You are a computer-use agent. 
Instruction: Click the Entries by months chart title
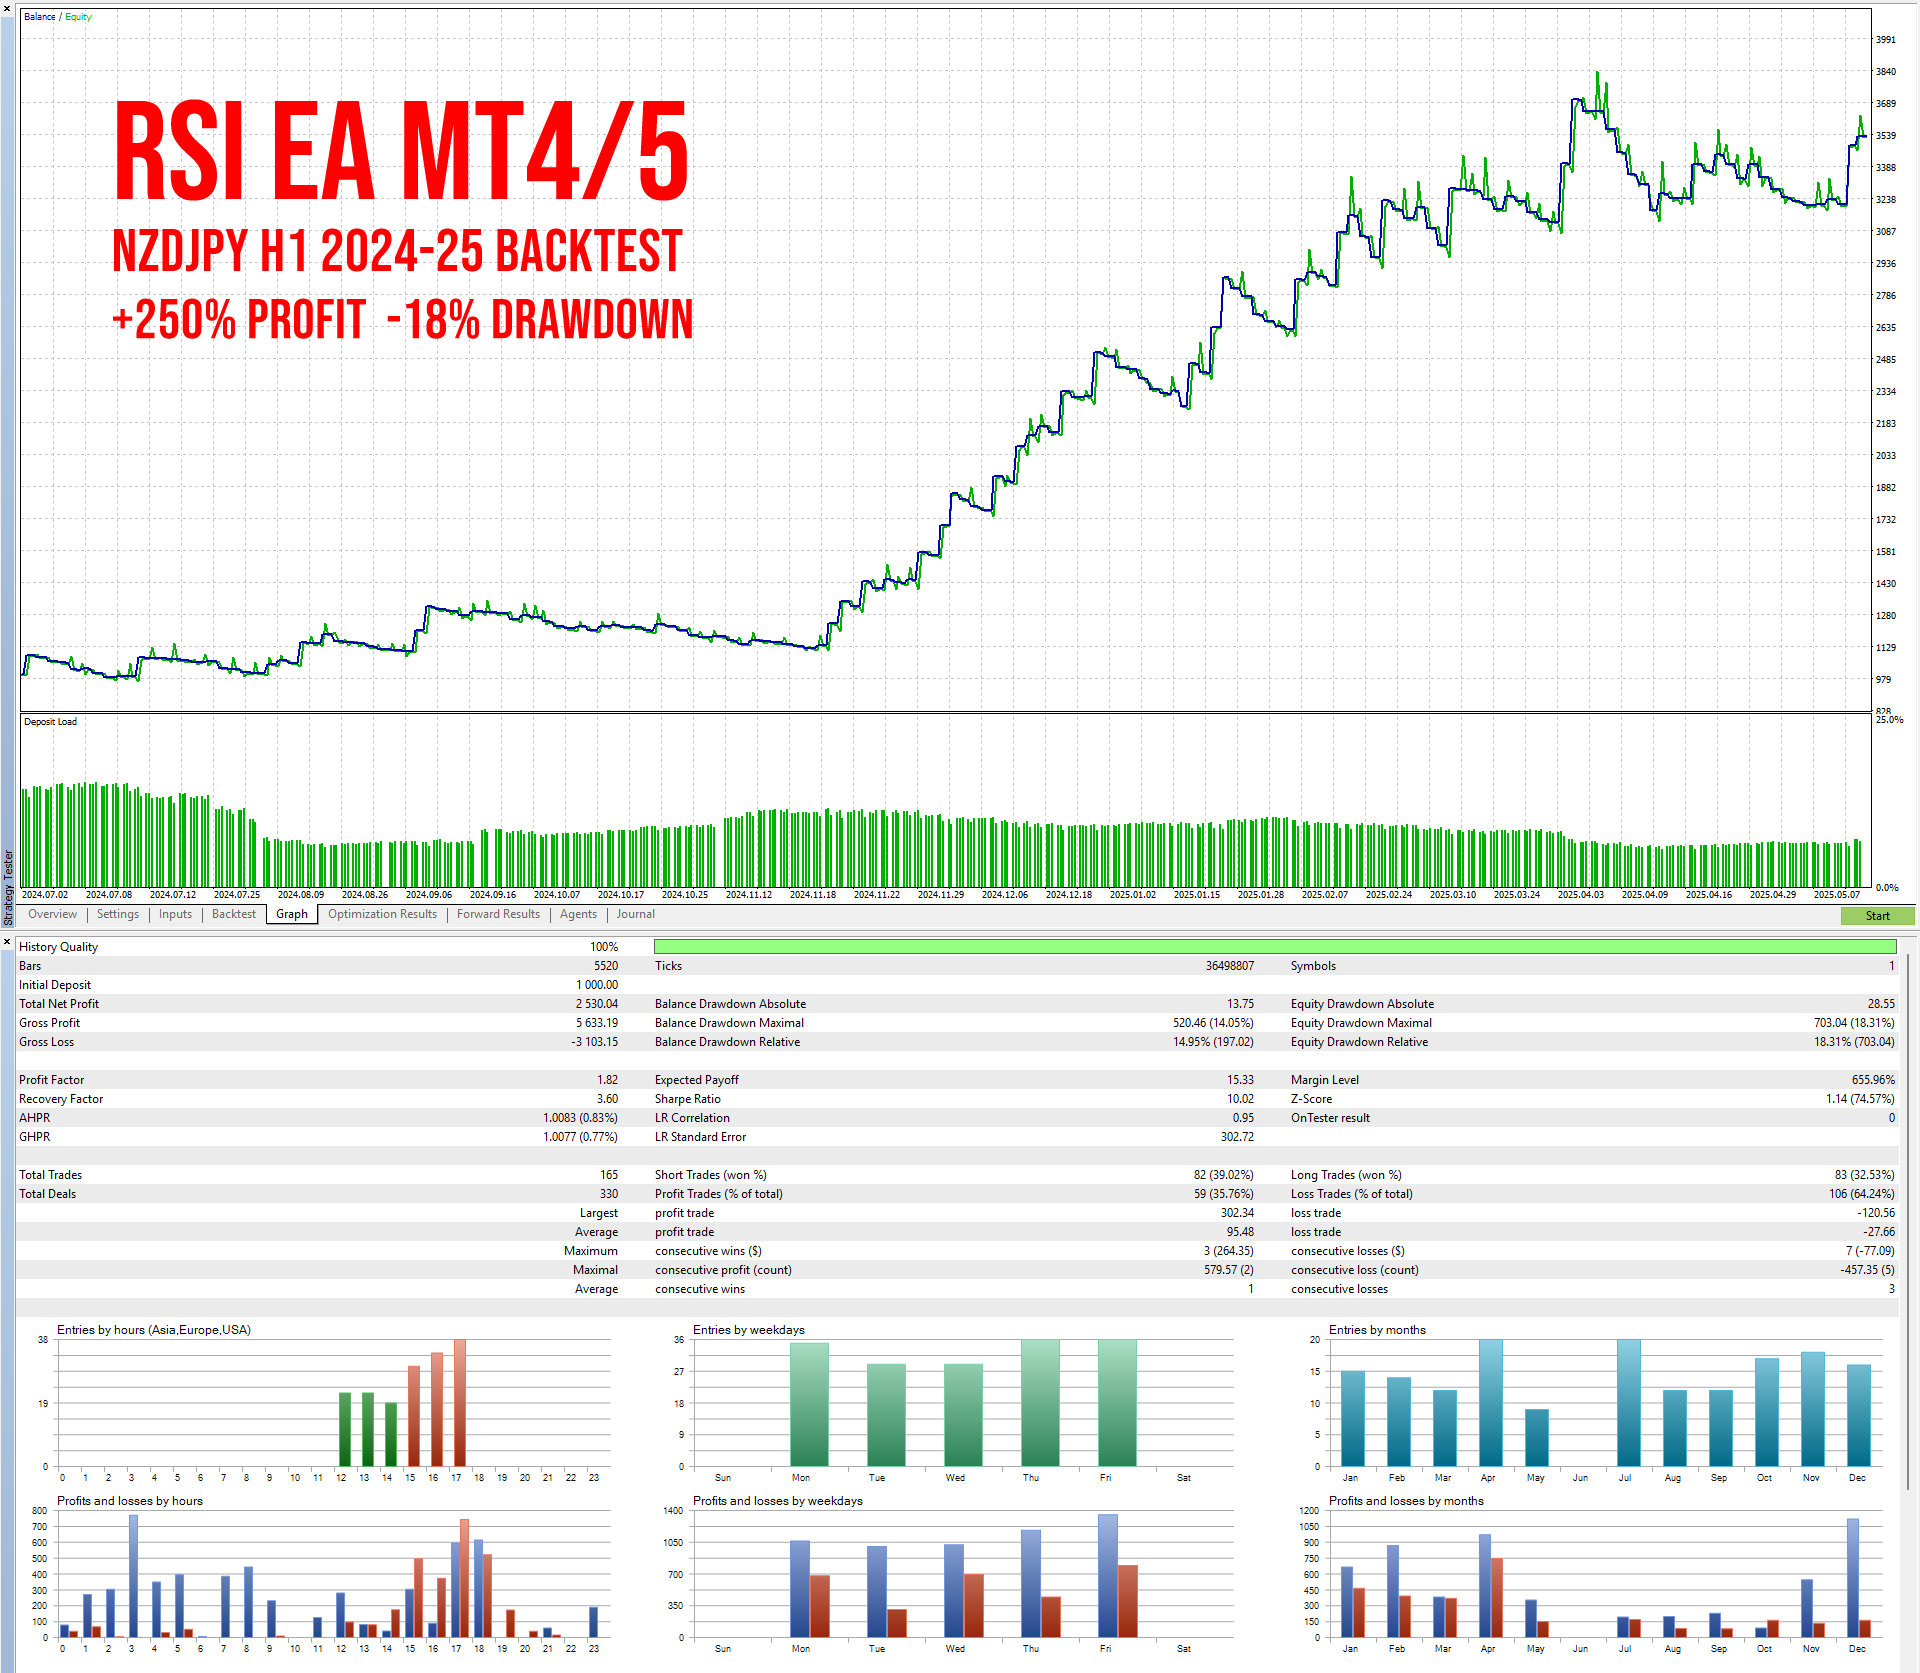[x=1377, y=1330]
